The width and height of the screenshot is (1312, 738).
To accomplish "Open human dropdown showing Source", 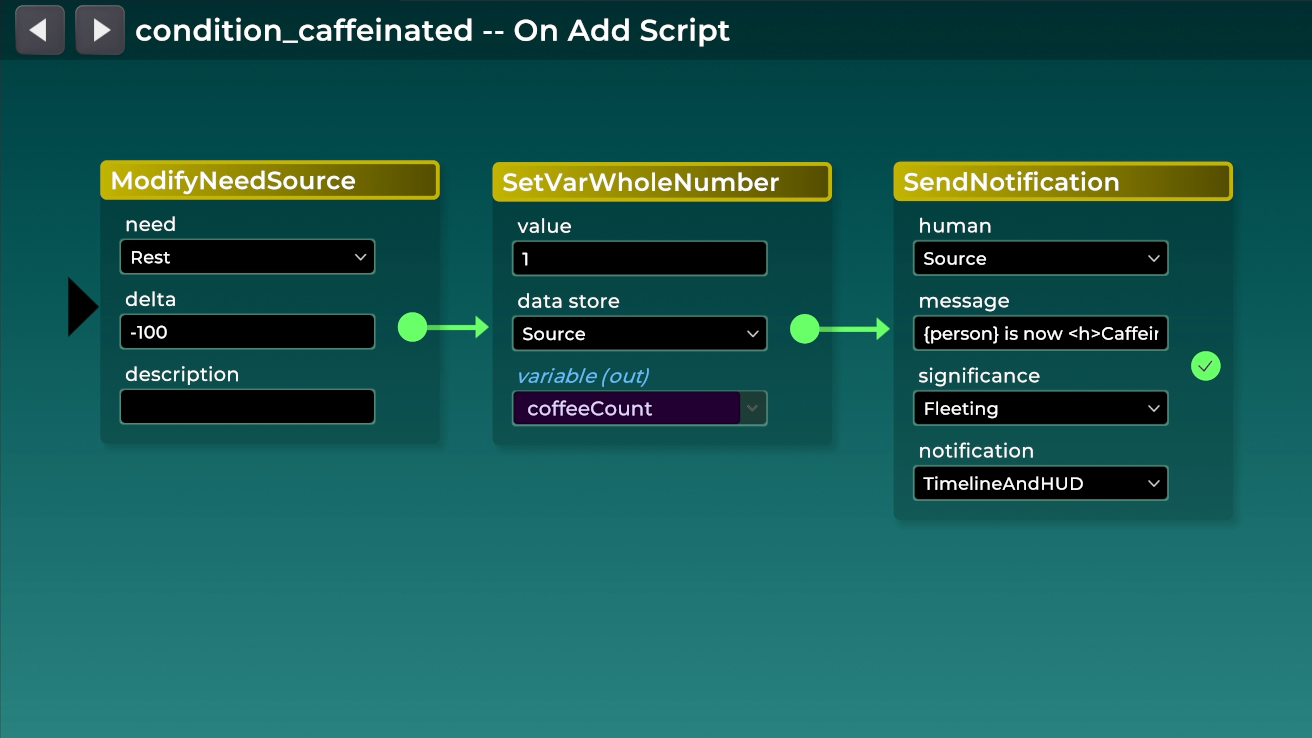I will point(1040,258).
